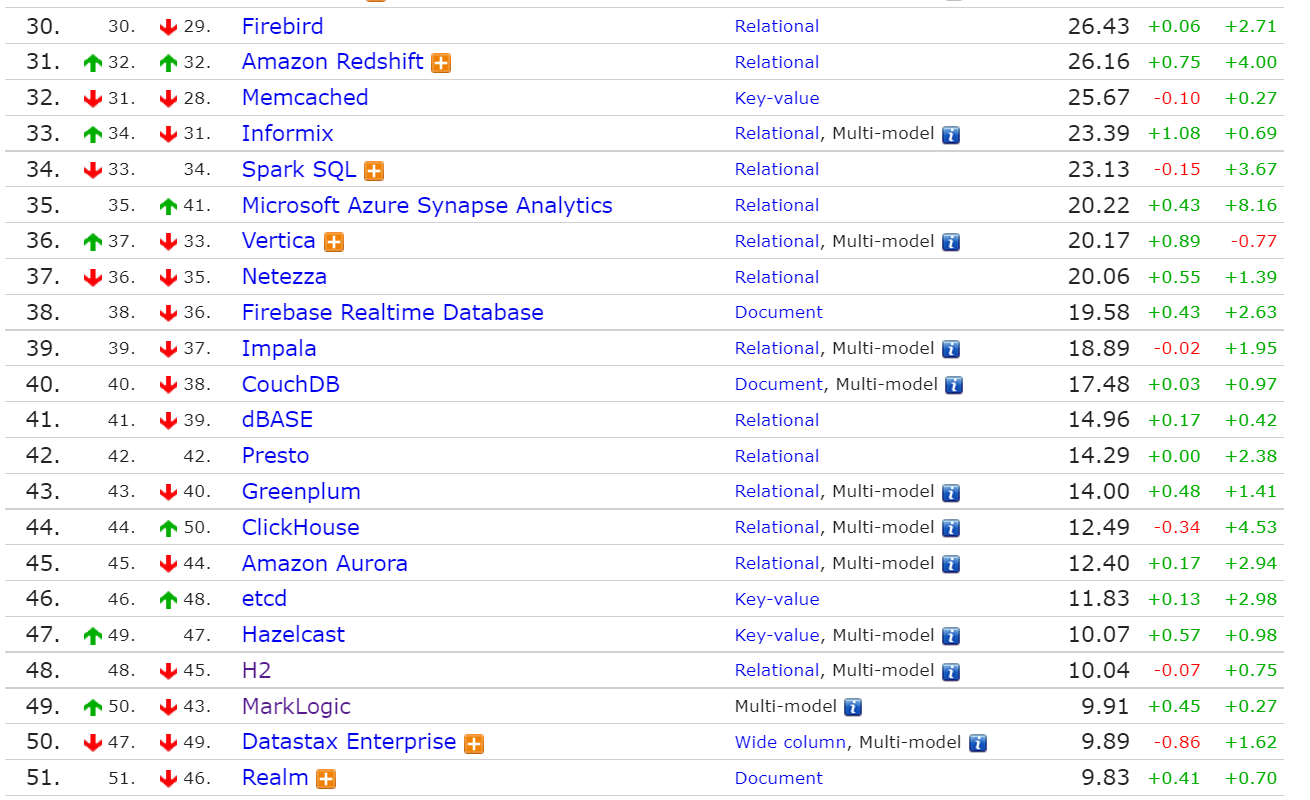This screenshot has width=1310, height=800.
Task: Select the +8.16 yearly change value
Action: [x=1251, y=206]
